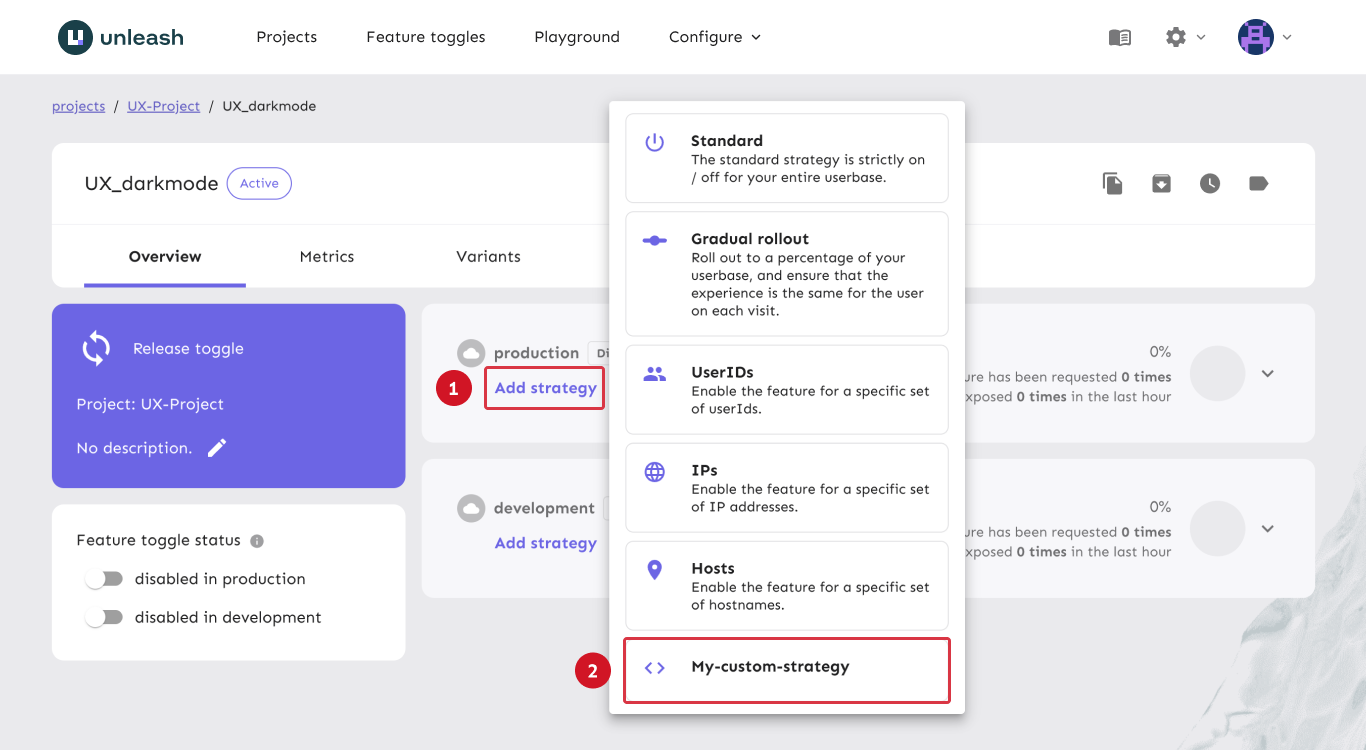Edit description pencil icon

[217, 448]
